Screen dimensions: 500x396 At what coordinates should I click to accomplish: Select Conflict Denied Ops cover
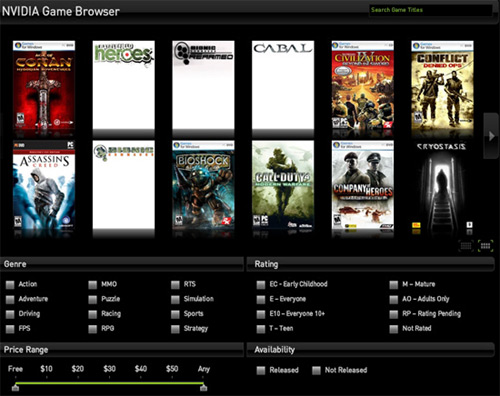[442, 85]
